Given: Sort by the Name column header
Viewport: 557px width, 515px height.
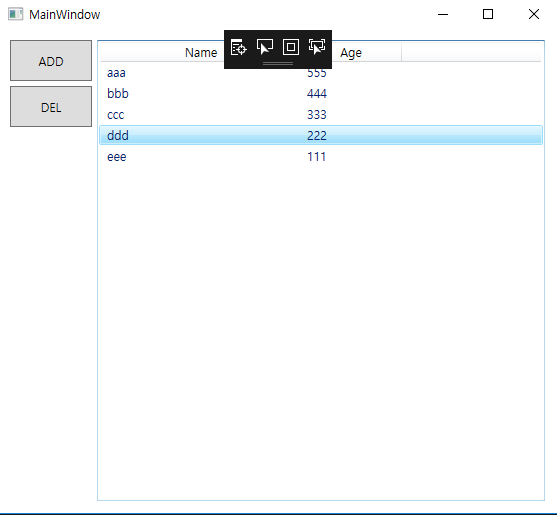Looking at the screenshot, I should (x=201, y=53).
